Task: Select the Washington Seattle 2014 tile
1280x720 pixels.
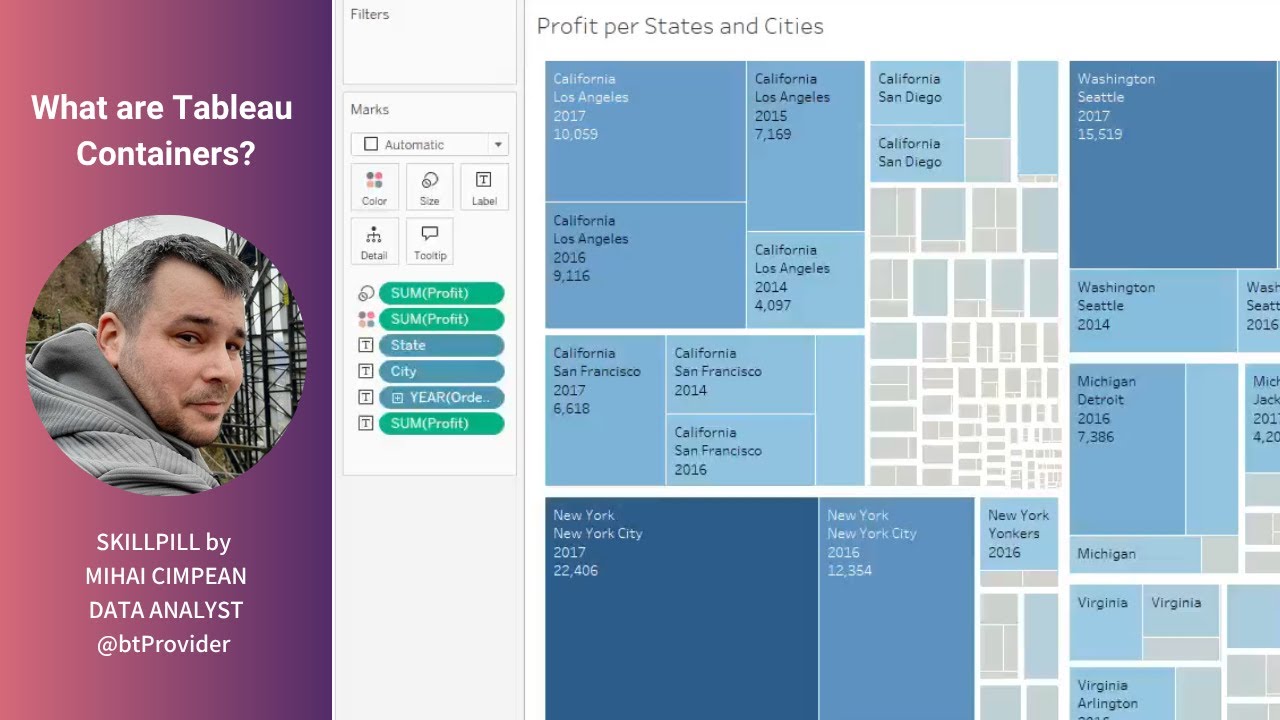Action: (x=1152, y=310)
